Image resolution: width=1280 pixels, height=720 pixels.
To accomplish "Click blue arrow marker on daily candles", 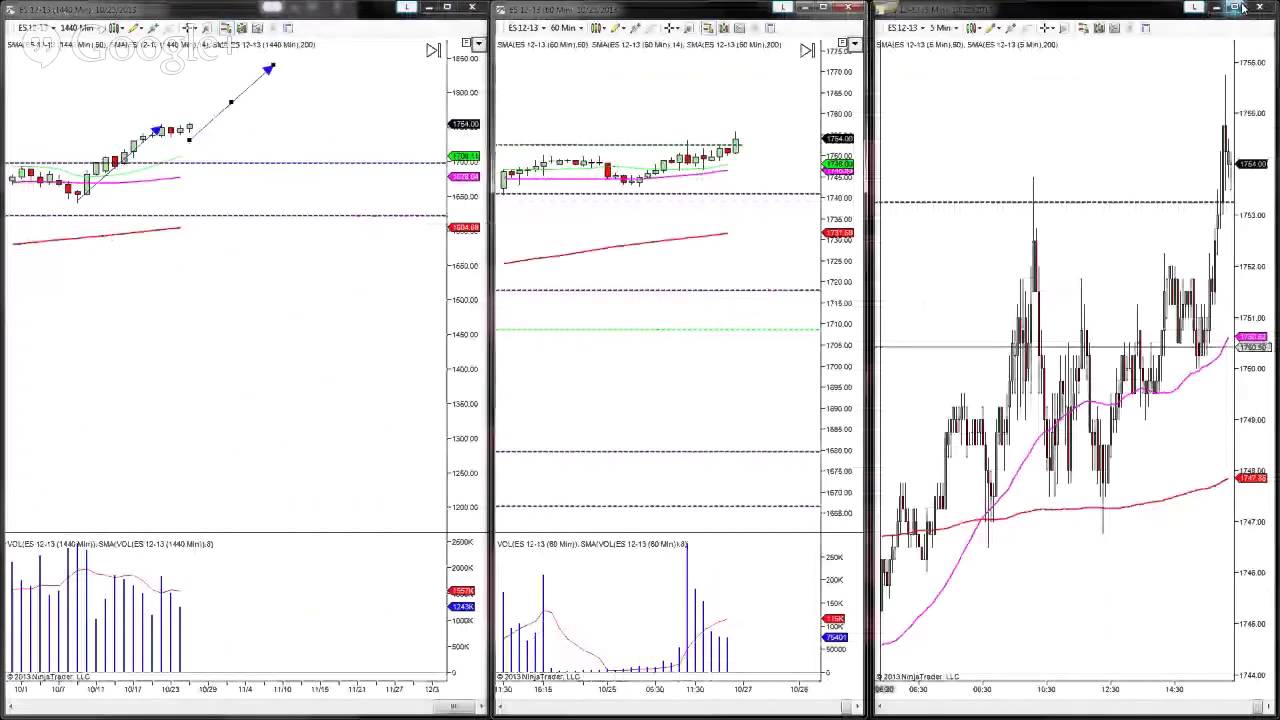I will [157, 131].
